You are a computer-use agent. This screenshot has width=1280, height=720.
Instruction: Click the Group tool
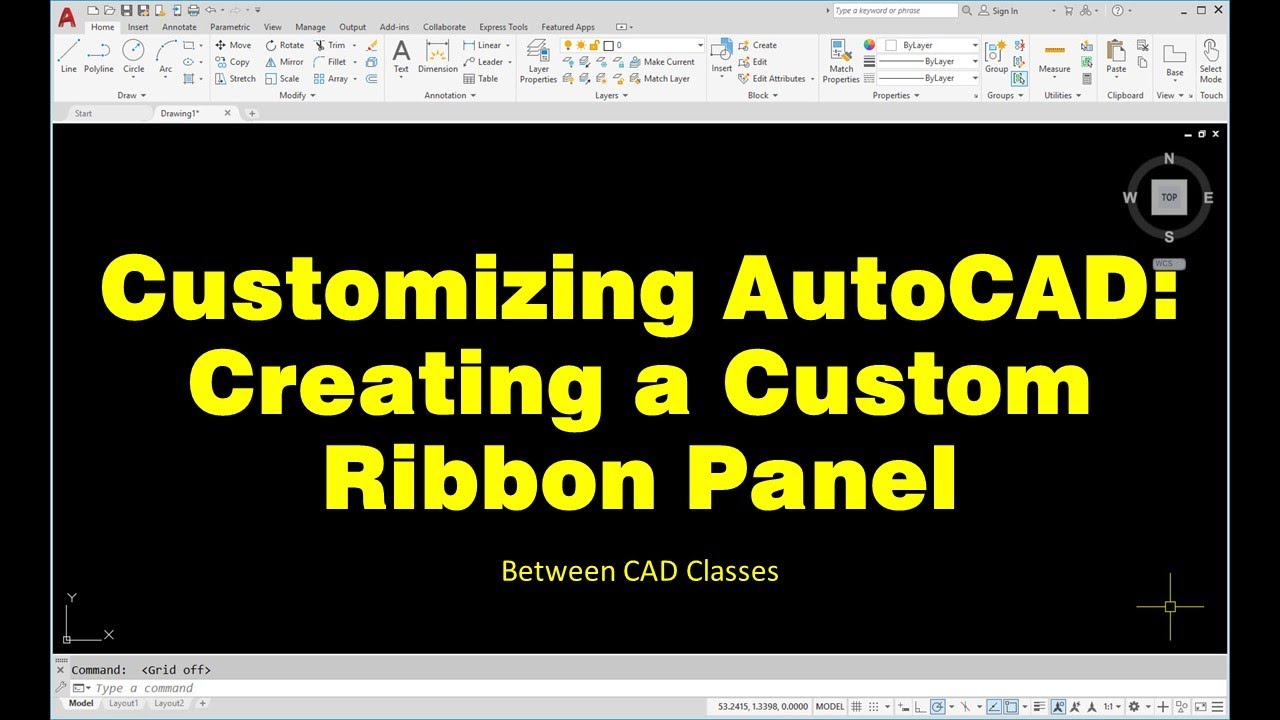tap(996, 56)
